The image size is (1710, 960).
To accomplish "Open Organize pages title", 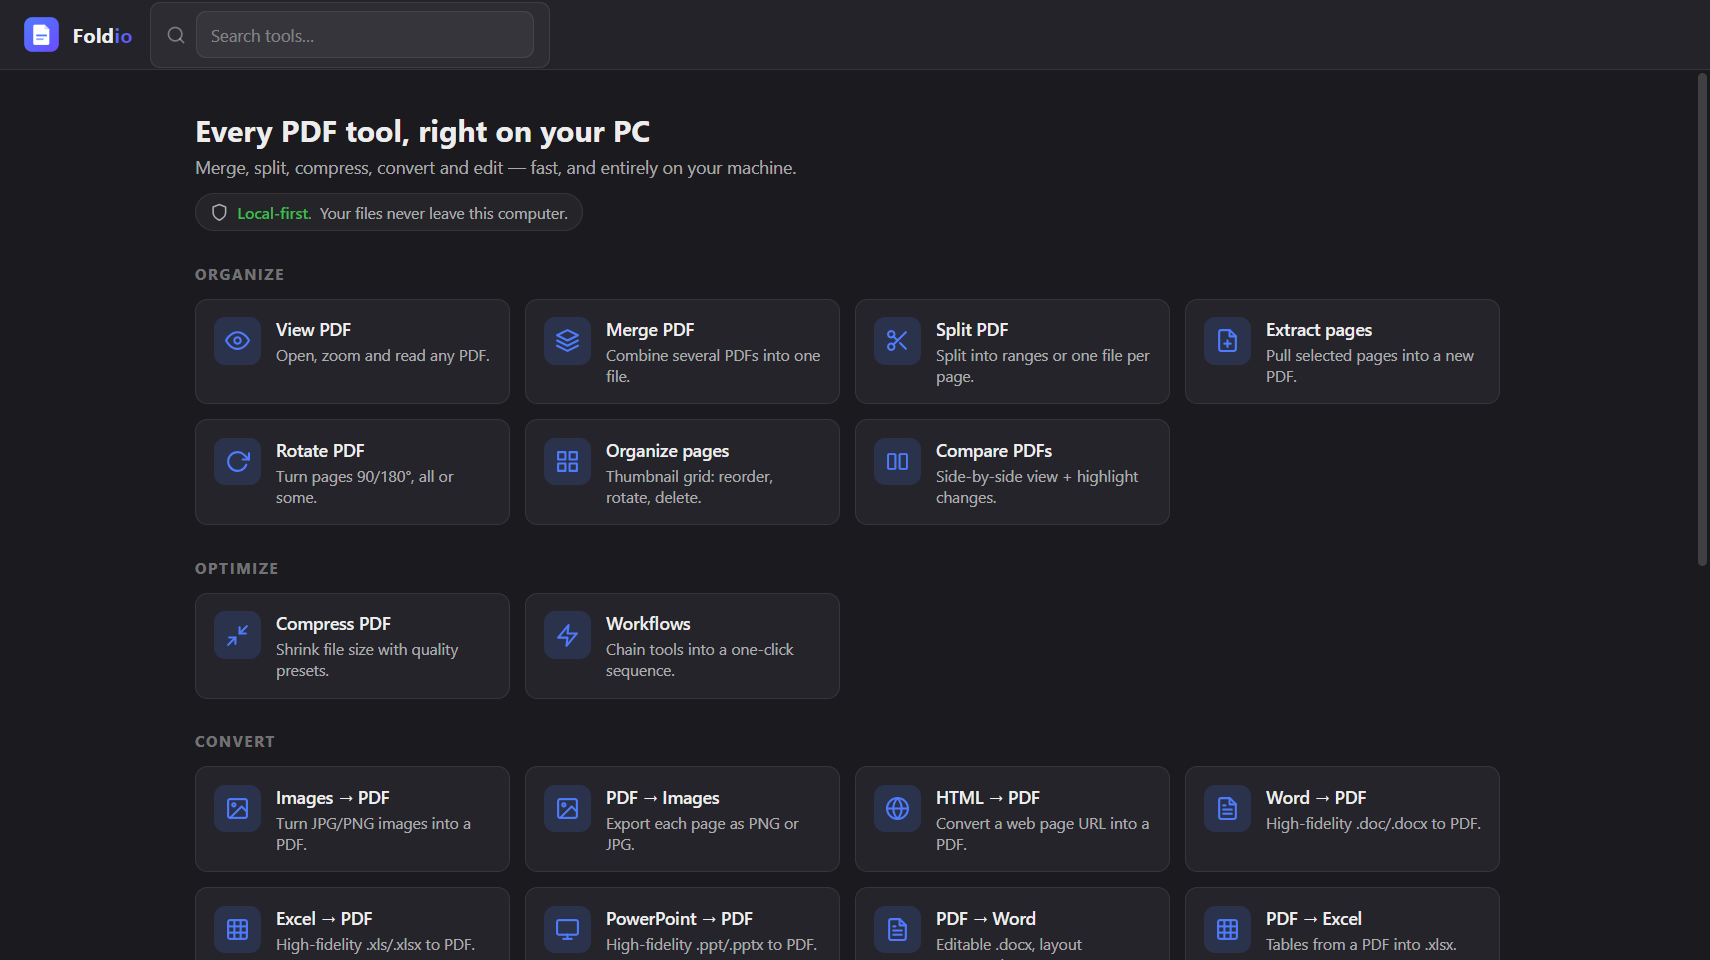I will [x=667, y=451].
